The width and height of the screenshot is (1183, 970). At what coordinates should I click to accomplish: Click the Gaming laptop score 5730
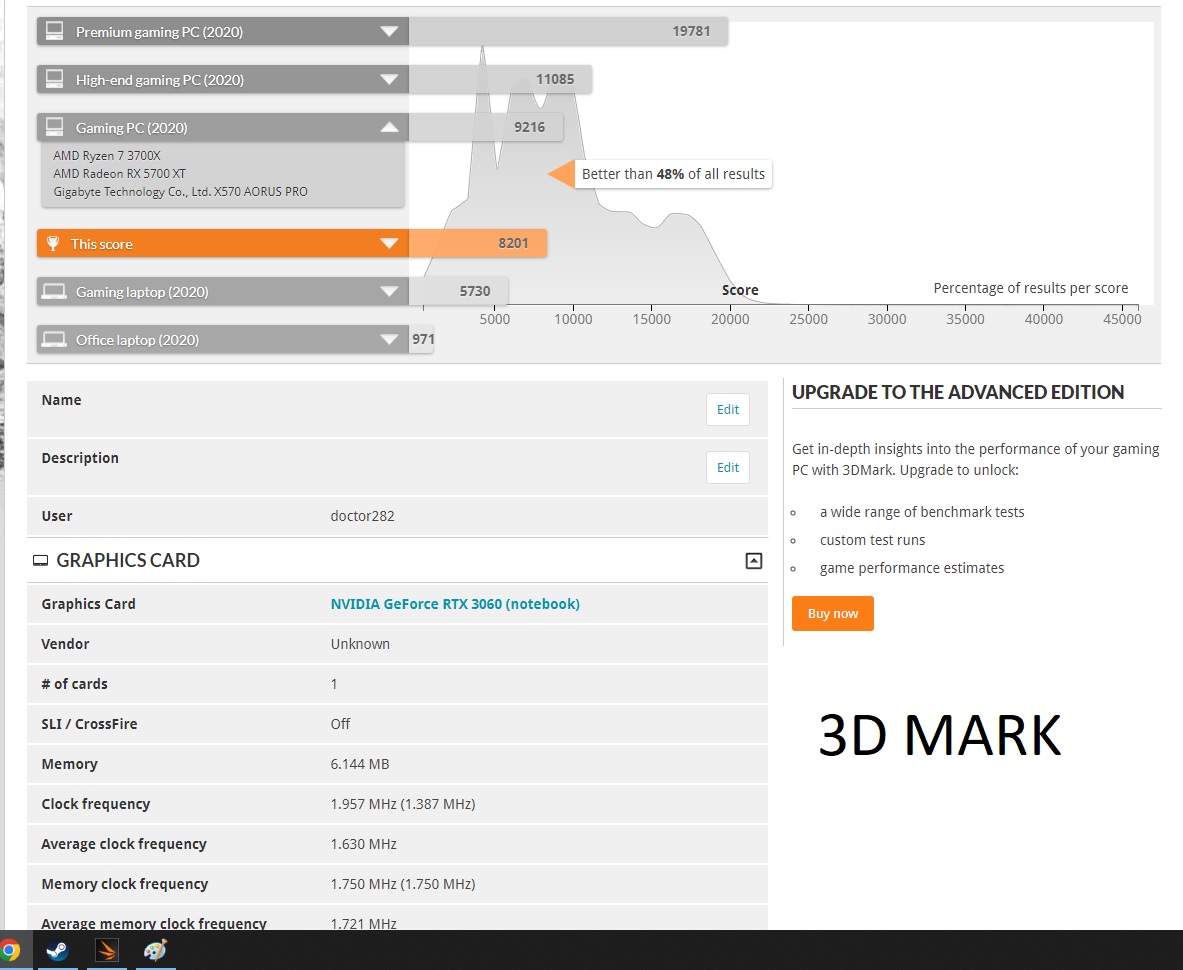tap(475, 291)
